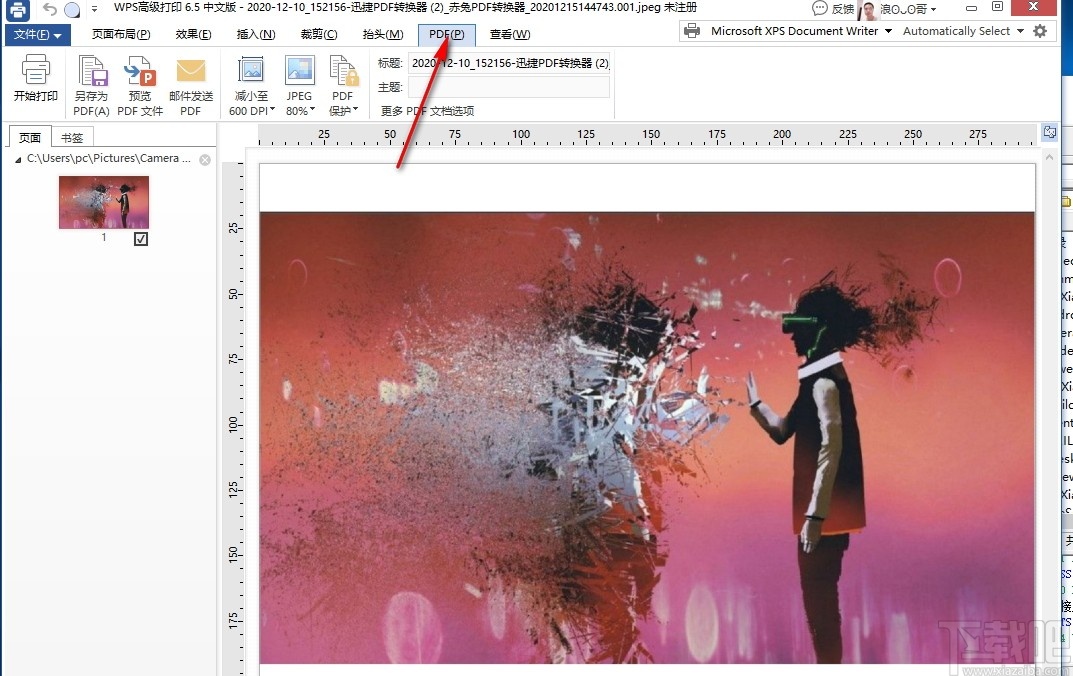1073x676 pixels.
Task: Close the C:\Users\pc\Pictures path entry
Action: click(206, 158)
